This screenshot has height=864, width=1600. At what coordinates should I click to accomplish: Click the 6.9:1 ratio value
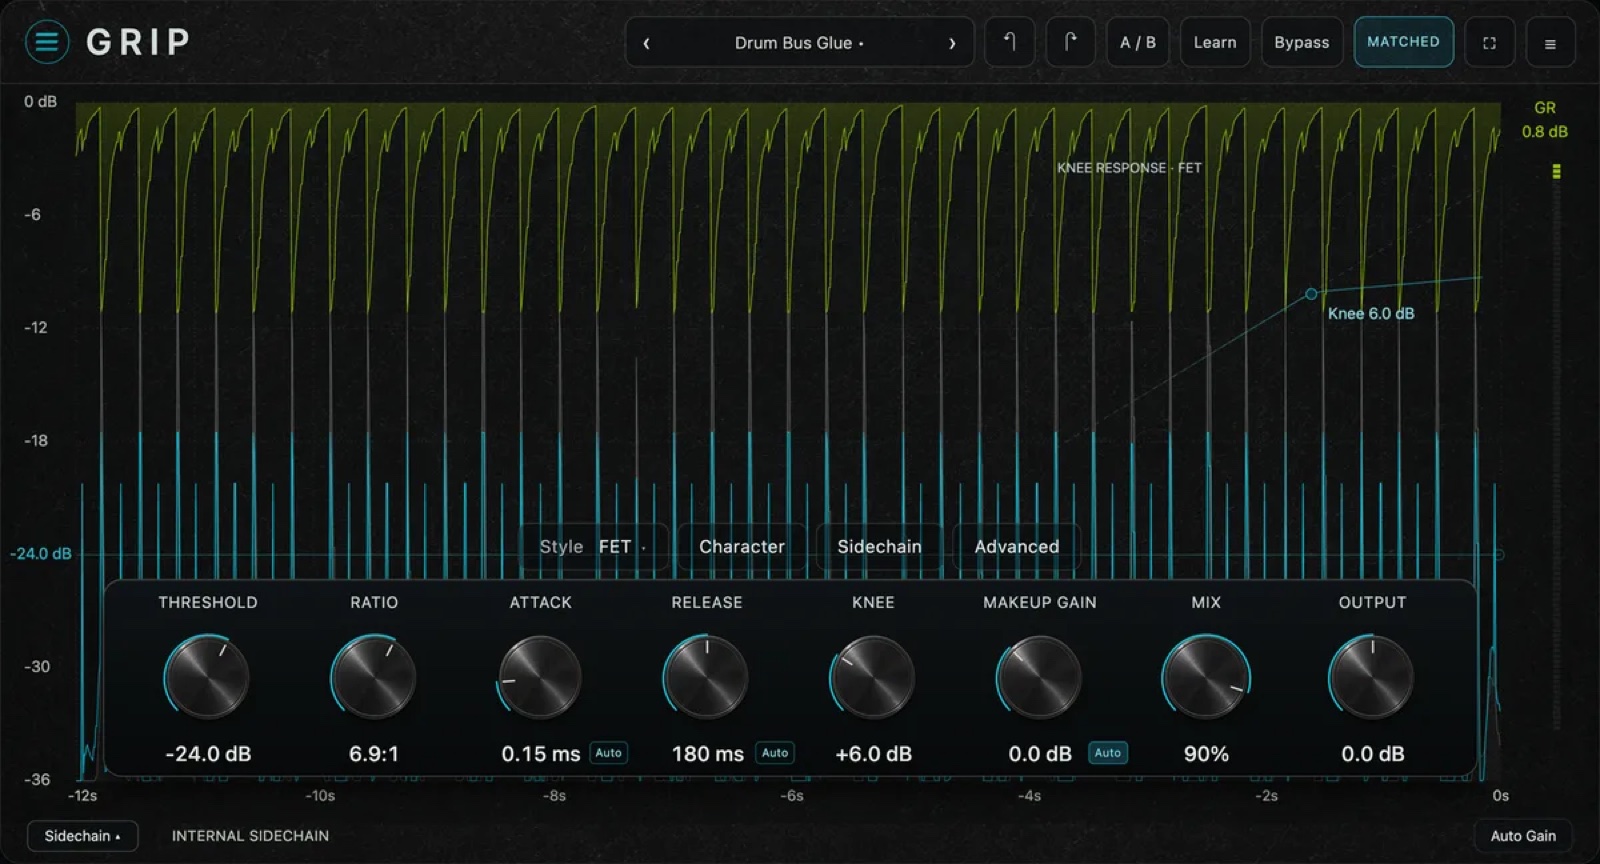374,754
